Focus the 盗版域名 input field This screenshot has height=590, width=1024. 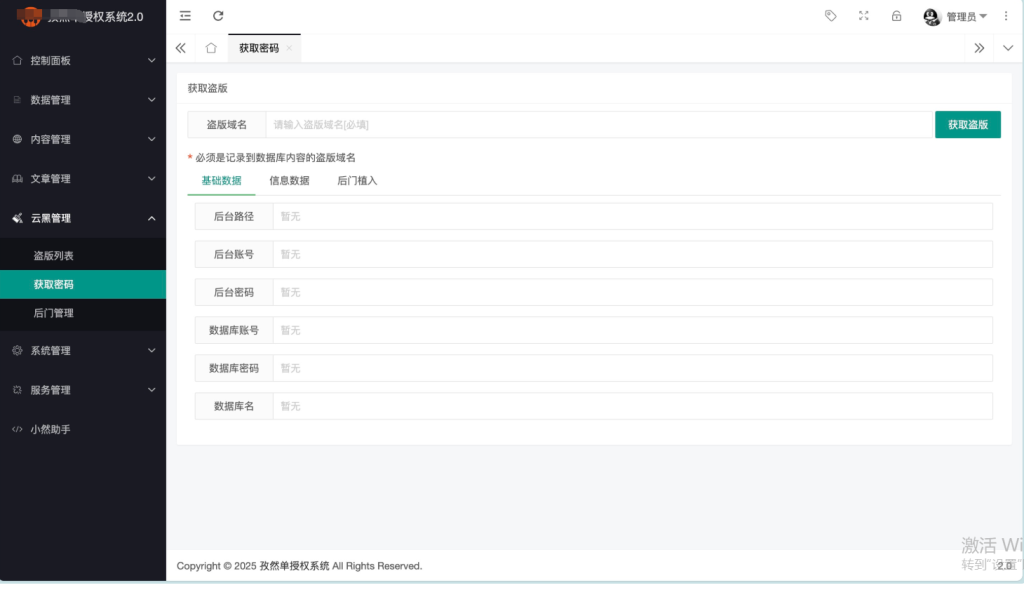coord(600,125)
